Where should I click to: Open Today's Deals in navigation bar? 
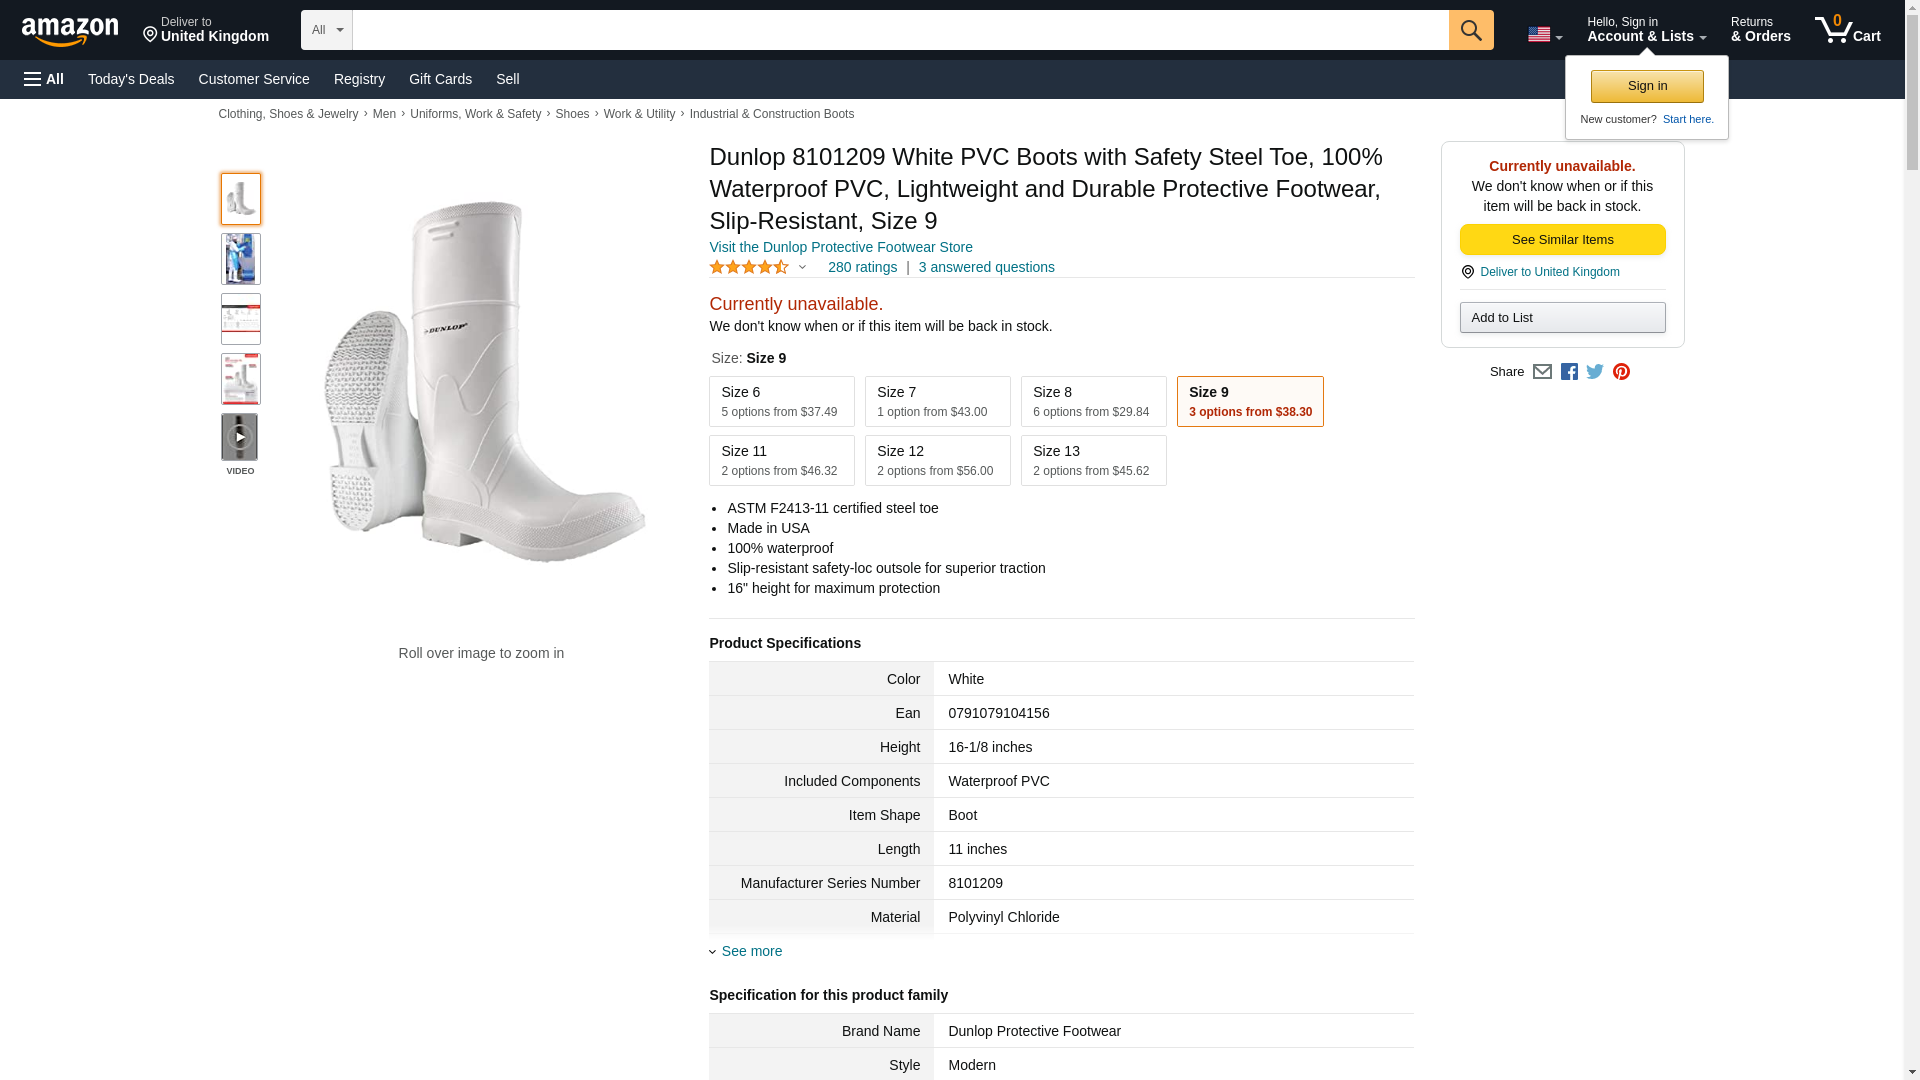131,79
